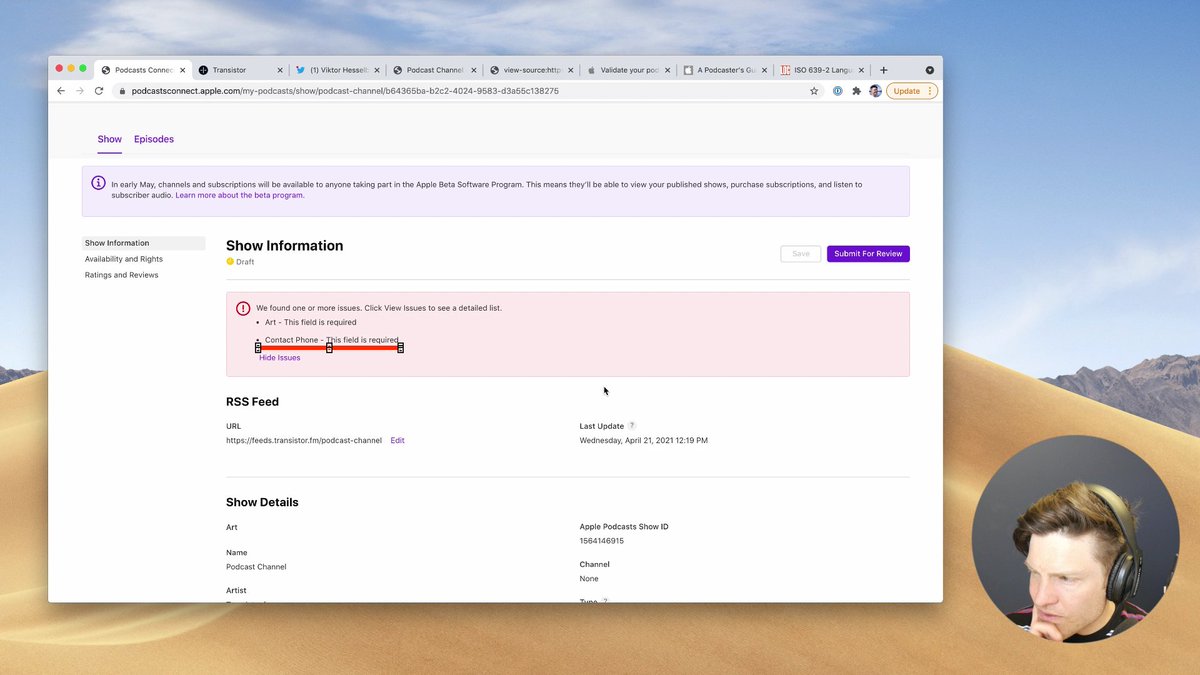The width and height of the screenshot is (1200, 675).
Task: Click the Chrome profile avatar
Action: click(875, 91)
